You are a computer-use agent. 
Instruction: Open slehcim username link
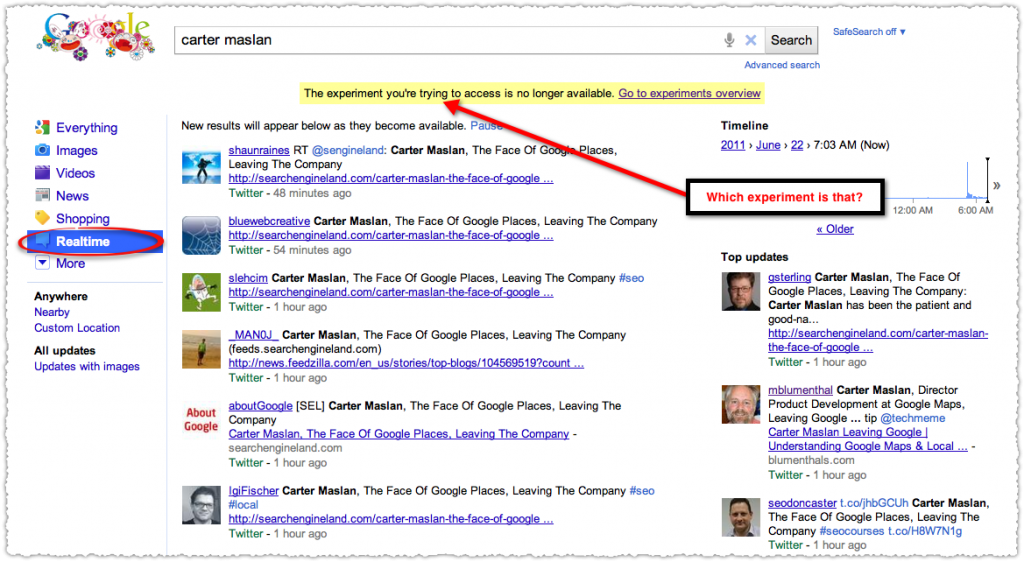pyautogui.click(x=248, y=278)
